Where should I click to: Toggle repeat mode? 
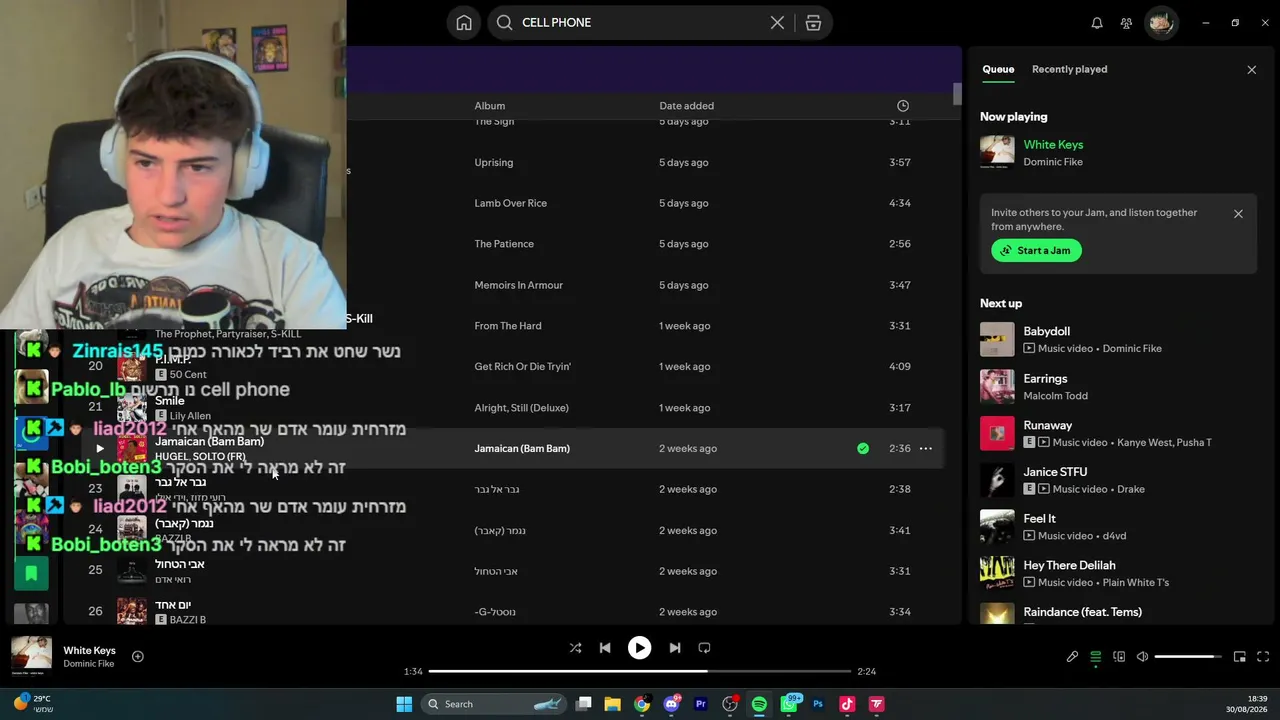pyautogui.click(x=704, y=648)
